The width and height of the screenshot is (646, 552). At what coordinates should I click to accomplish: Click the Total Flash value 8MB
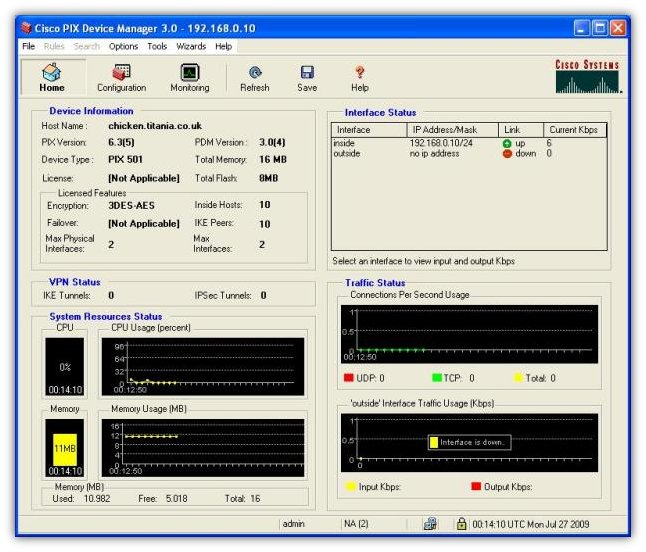269,178
